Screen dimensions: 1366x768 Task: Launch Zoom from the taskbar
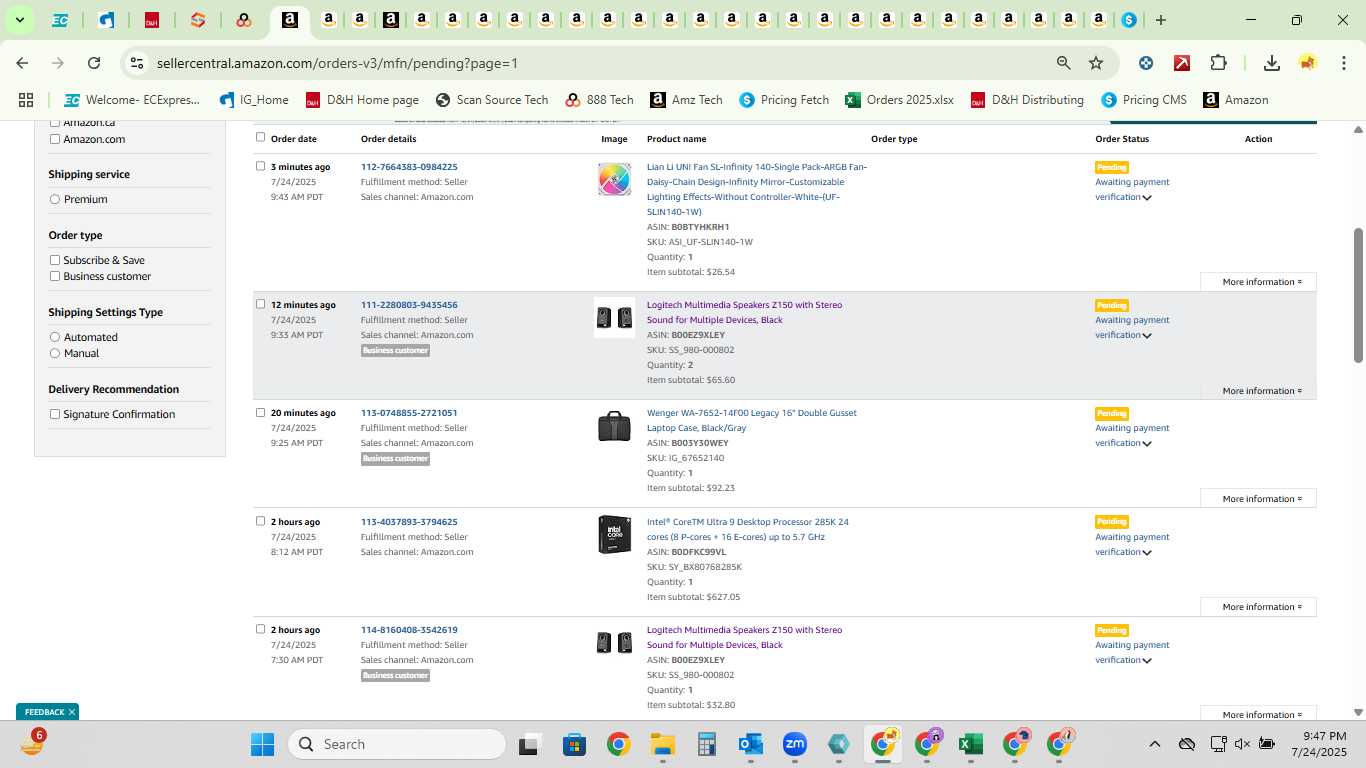(795, 744)
